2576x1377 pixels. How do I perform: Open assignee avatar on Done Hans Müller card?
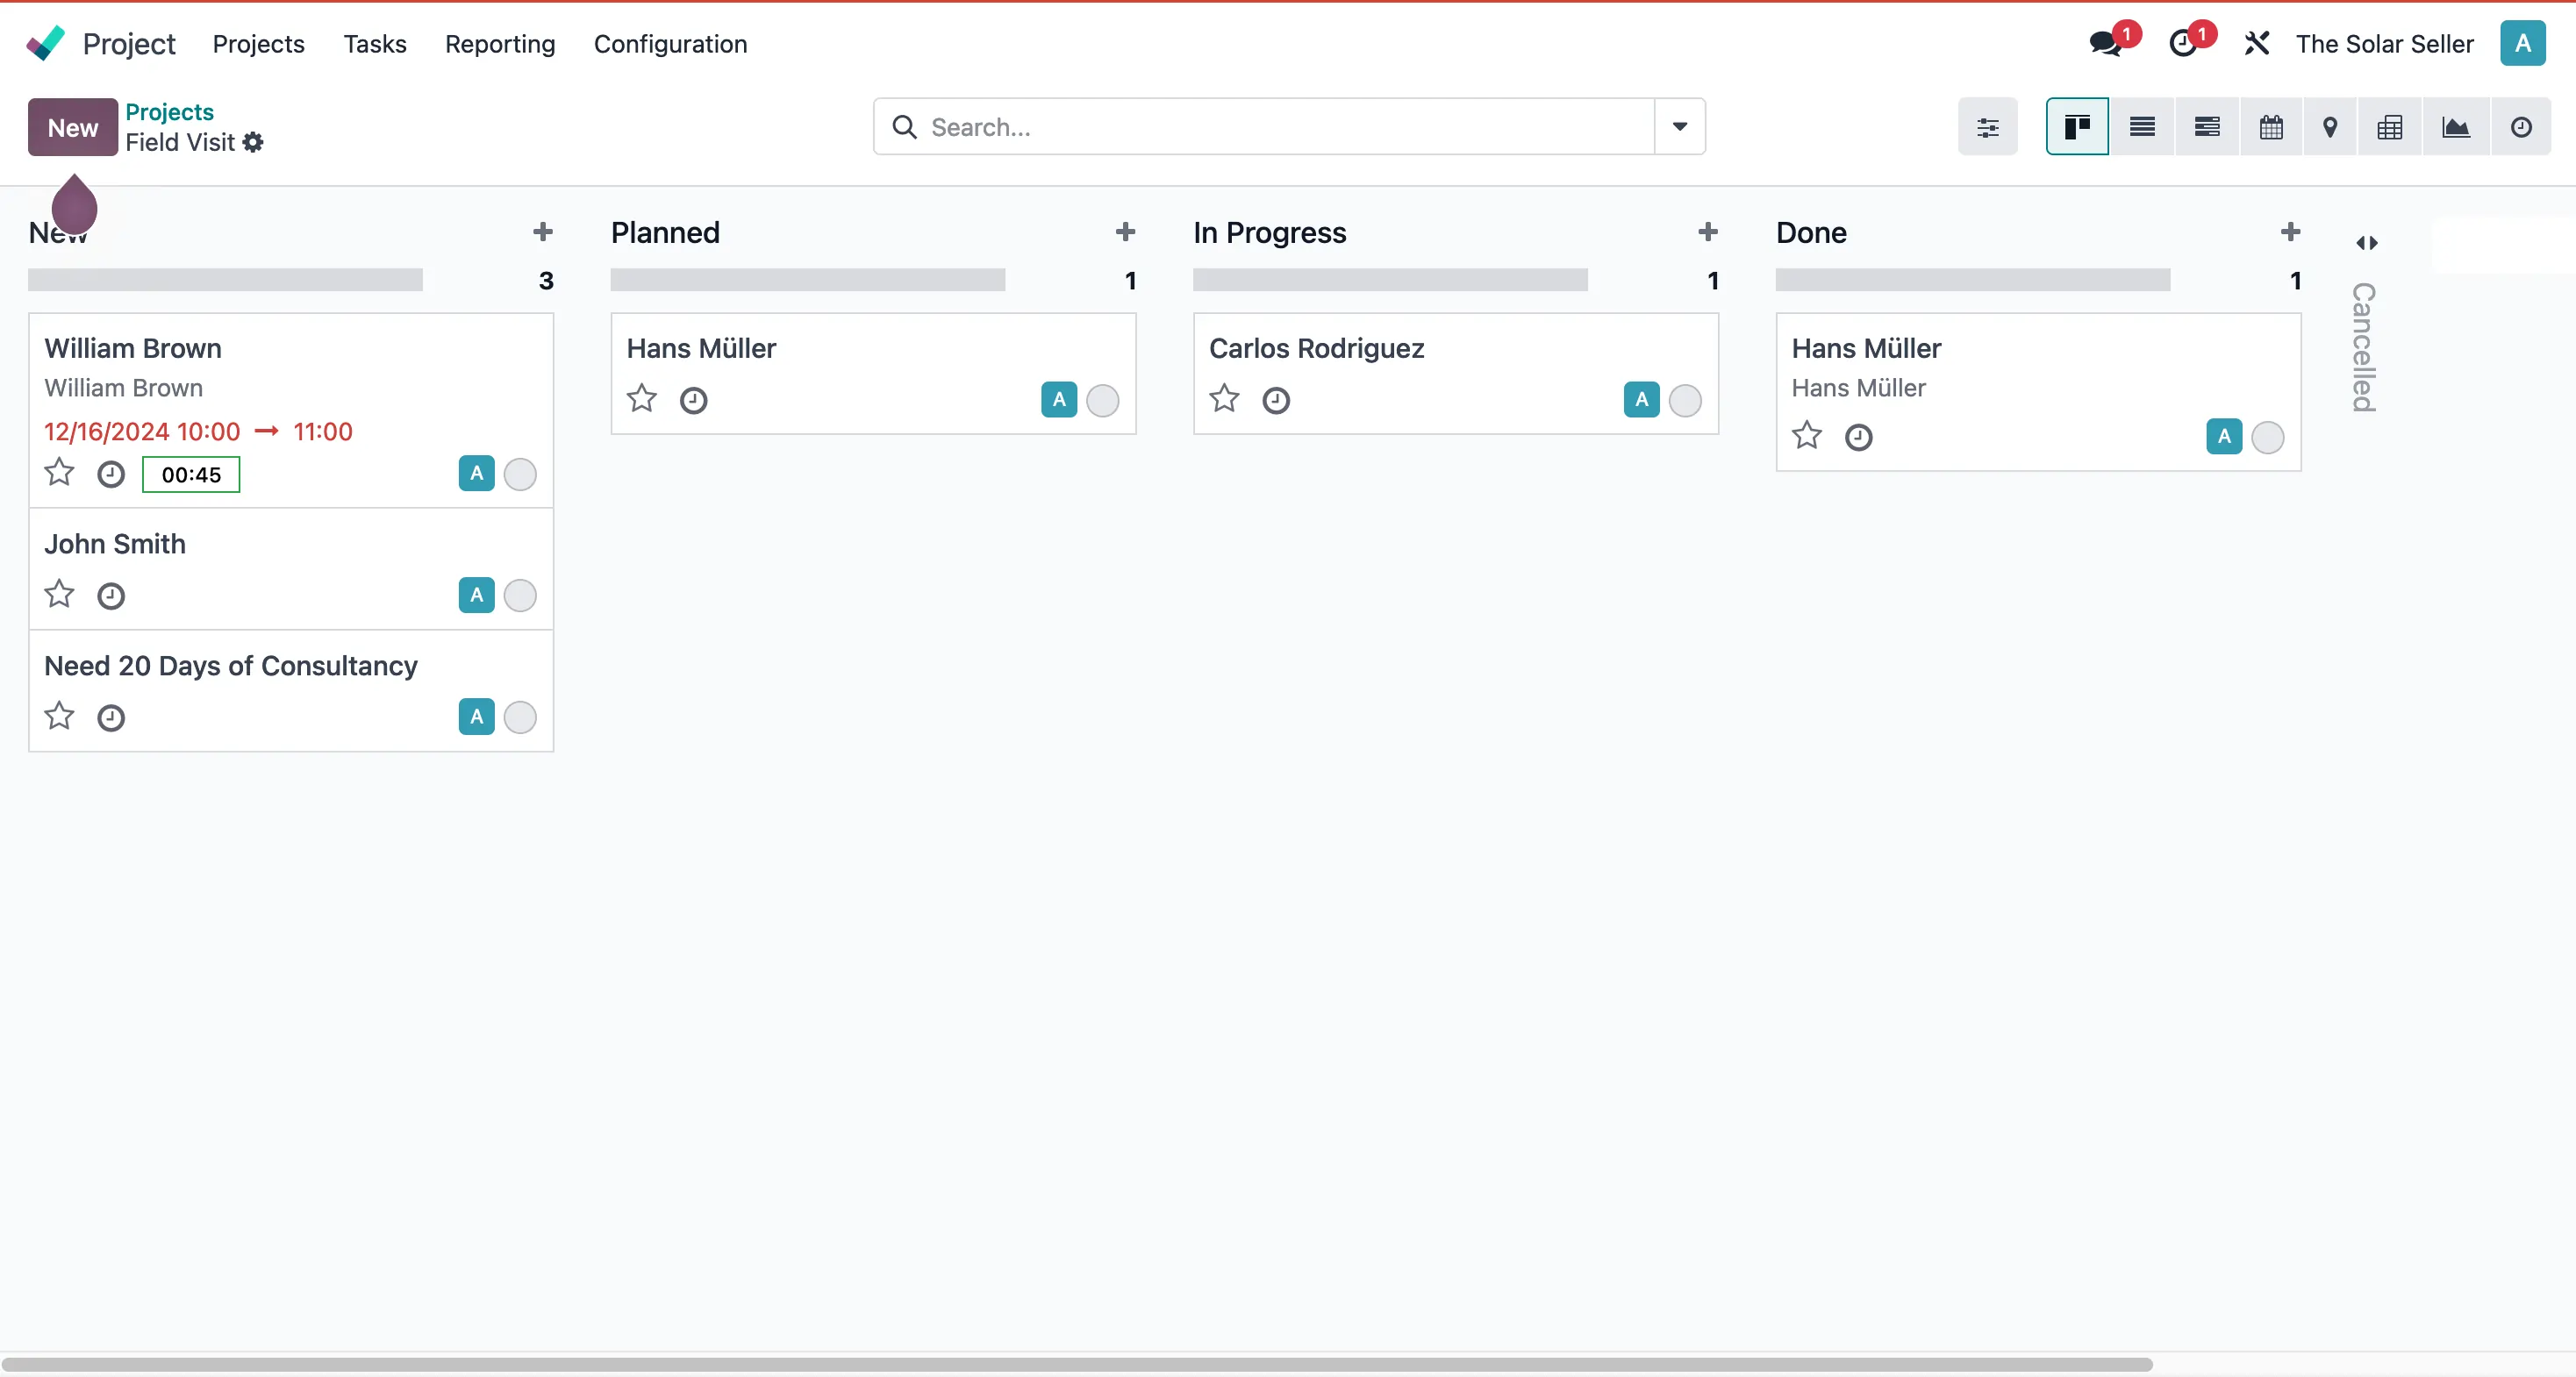point(2224,436)
